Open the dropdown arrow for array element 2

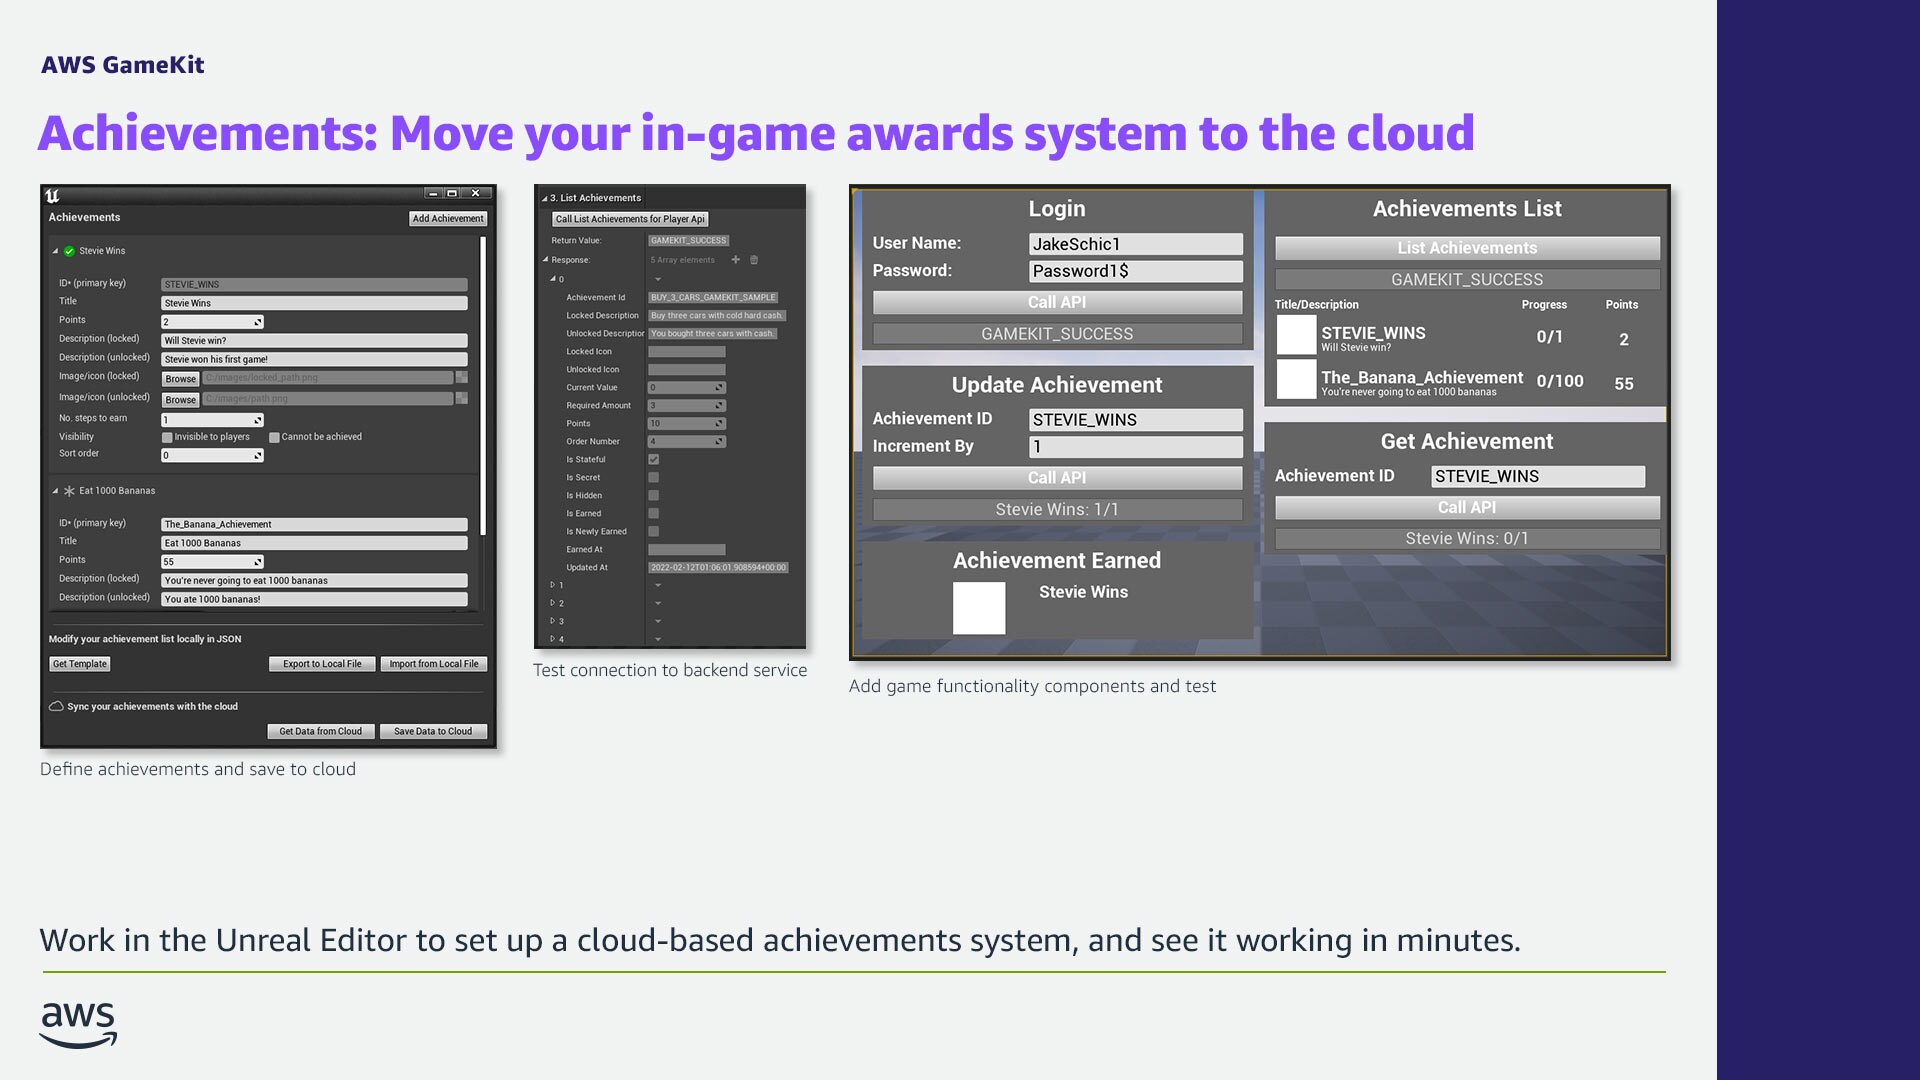tap(658, 603)
